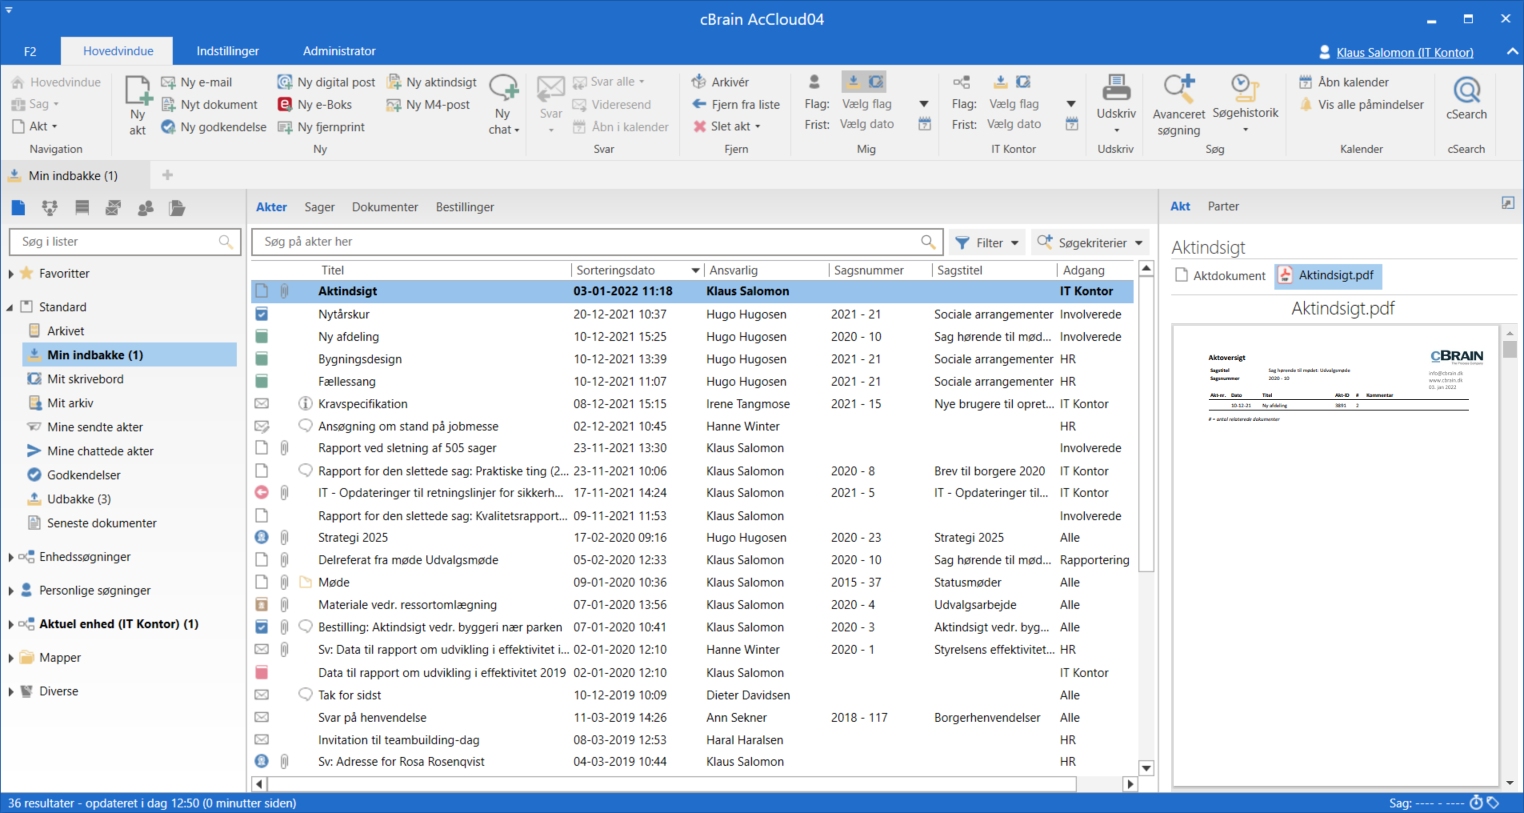Open Mig Vælg flag dropdown arrow
This screenshot has height=813, width=1524.
point(924,104)
